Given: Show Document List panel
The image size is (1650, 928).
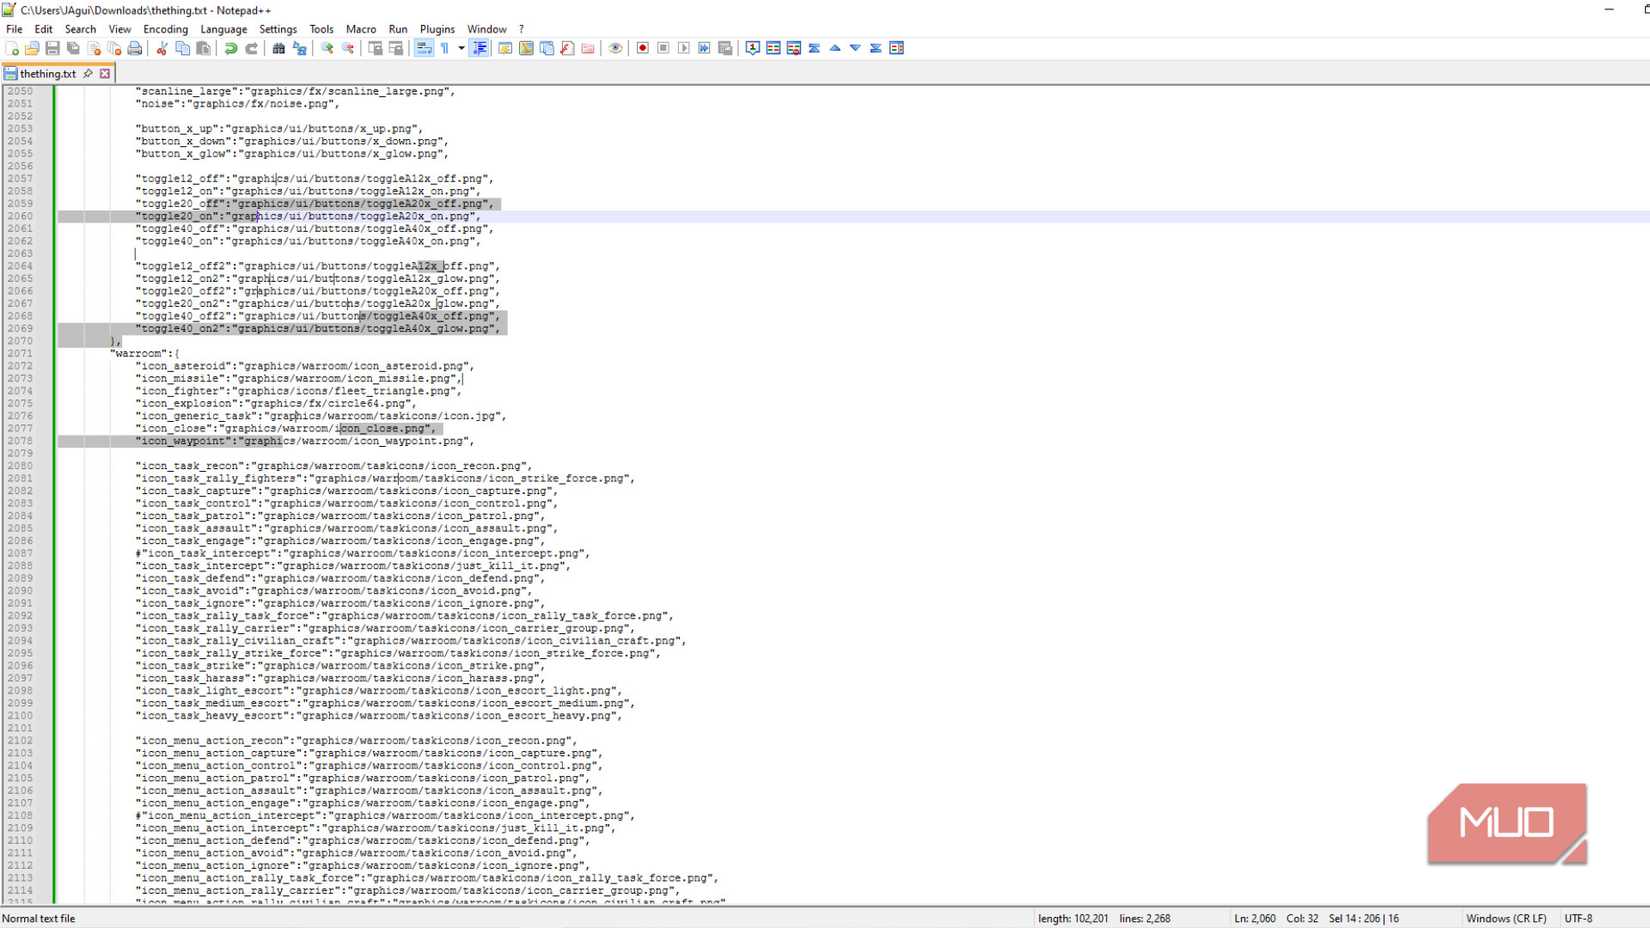Looking at the screenshot, I should tap(547, 48).
